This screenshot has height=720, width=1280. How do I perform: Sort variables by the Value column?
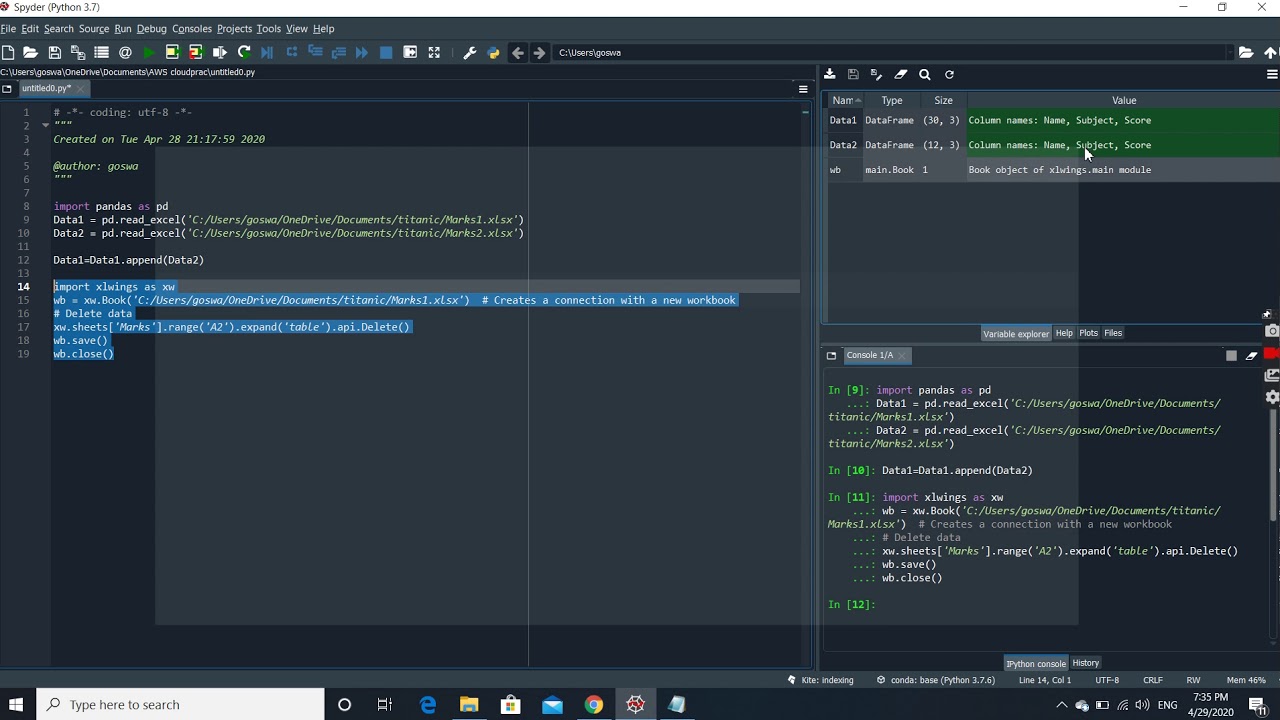click(1124, 100)
